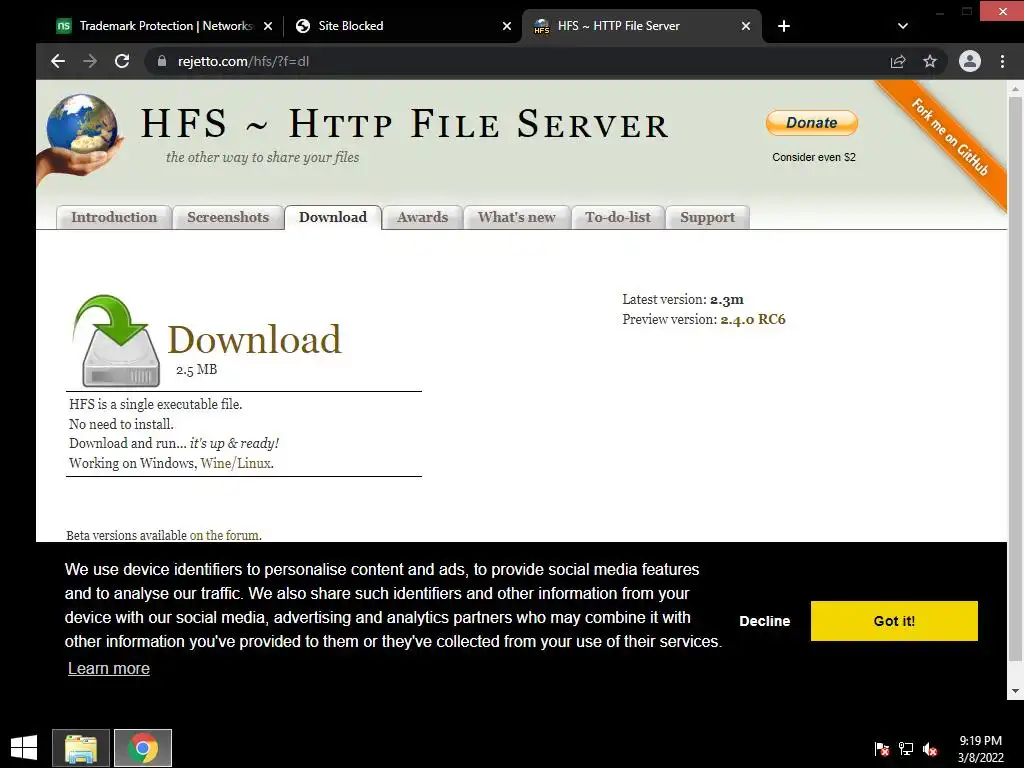Click 'No need to install.' text
This screenshot has width=1024, height=768.
pos(121,424)
